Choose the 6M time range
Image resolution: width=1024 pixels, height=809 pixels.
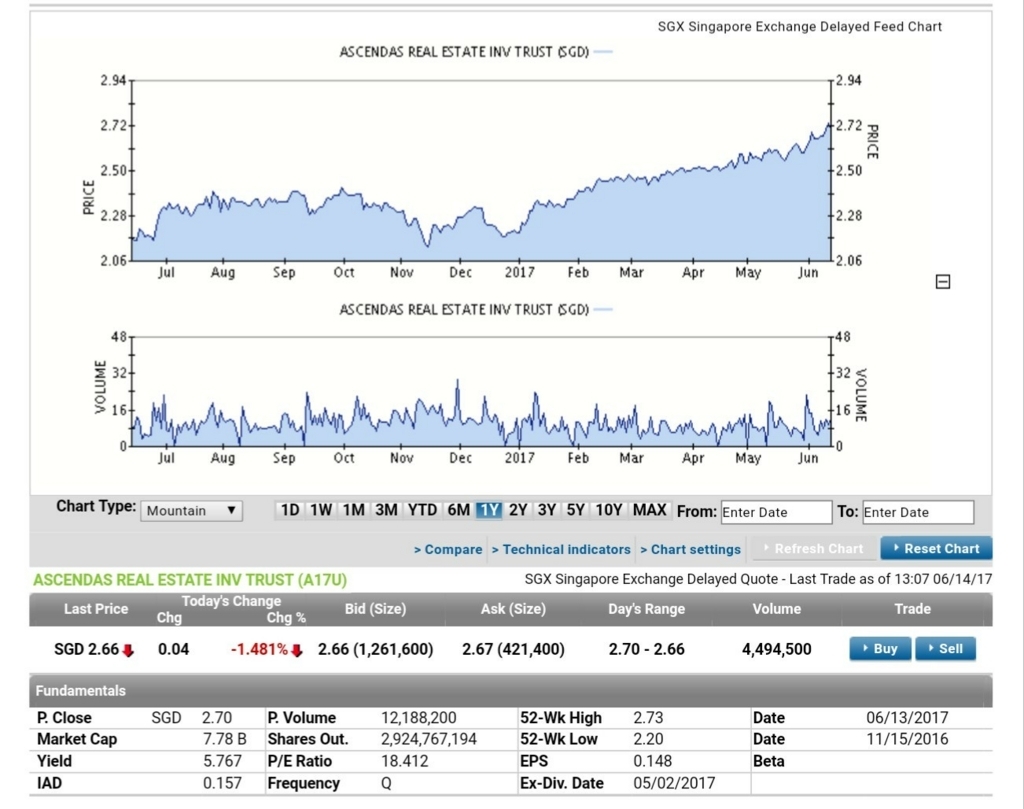(x=459, y=510)
